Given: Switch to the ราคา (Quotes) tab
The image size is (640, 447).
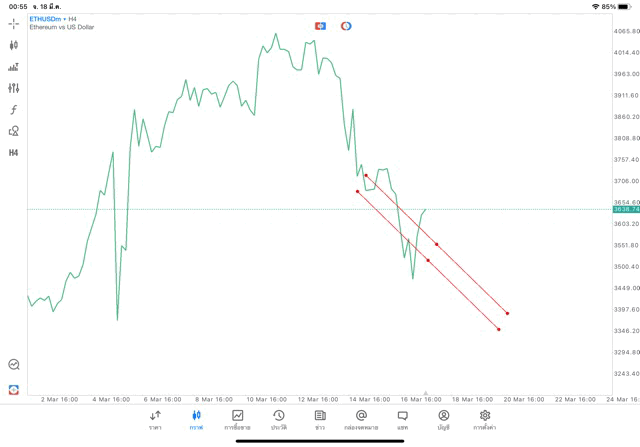Looking at the screenshot, I should coord(155,420).
